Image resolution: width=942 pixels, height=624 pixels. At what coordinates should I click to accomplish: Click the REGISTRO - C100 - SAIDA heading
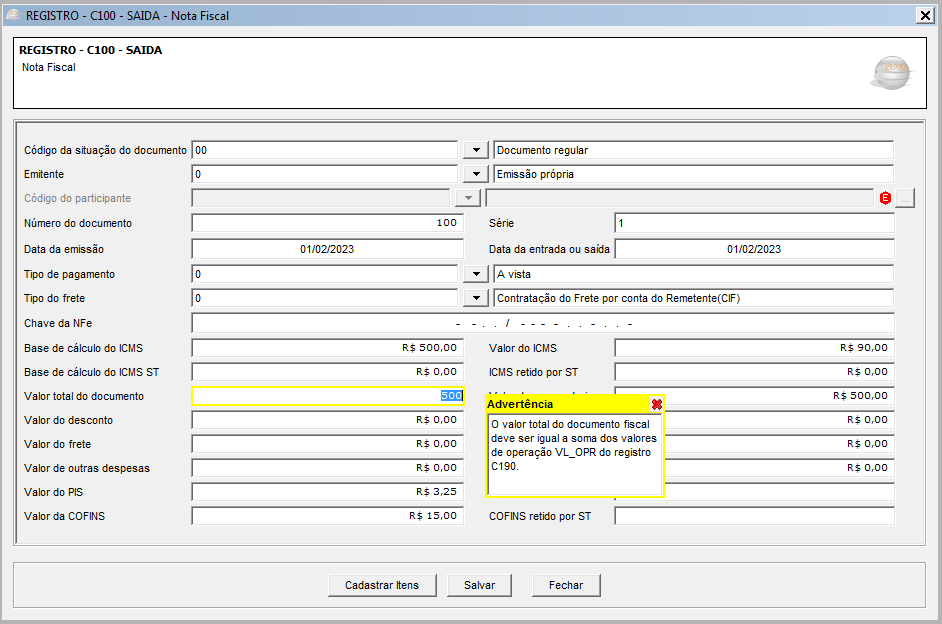(91, 50)
